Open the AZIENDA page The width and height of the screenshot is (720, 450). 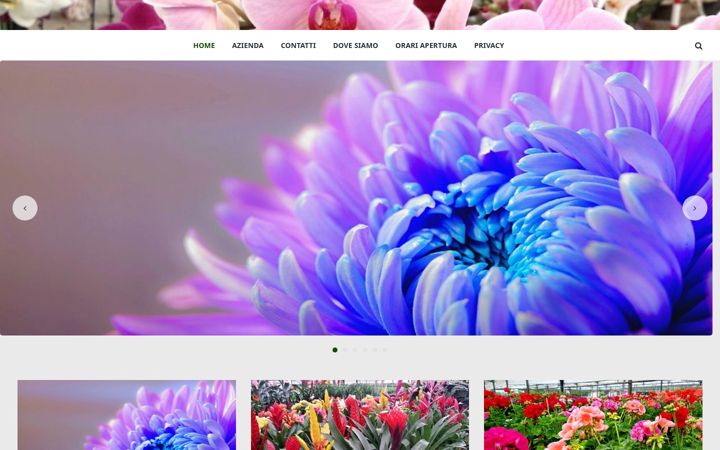pyautogui.click(x=248, y=45)
